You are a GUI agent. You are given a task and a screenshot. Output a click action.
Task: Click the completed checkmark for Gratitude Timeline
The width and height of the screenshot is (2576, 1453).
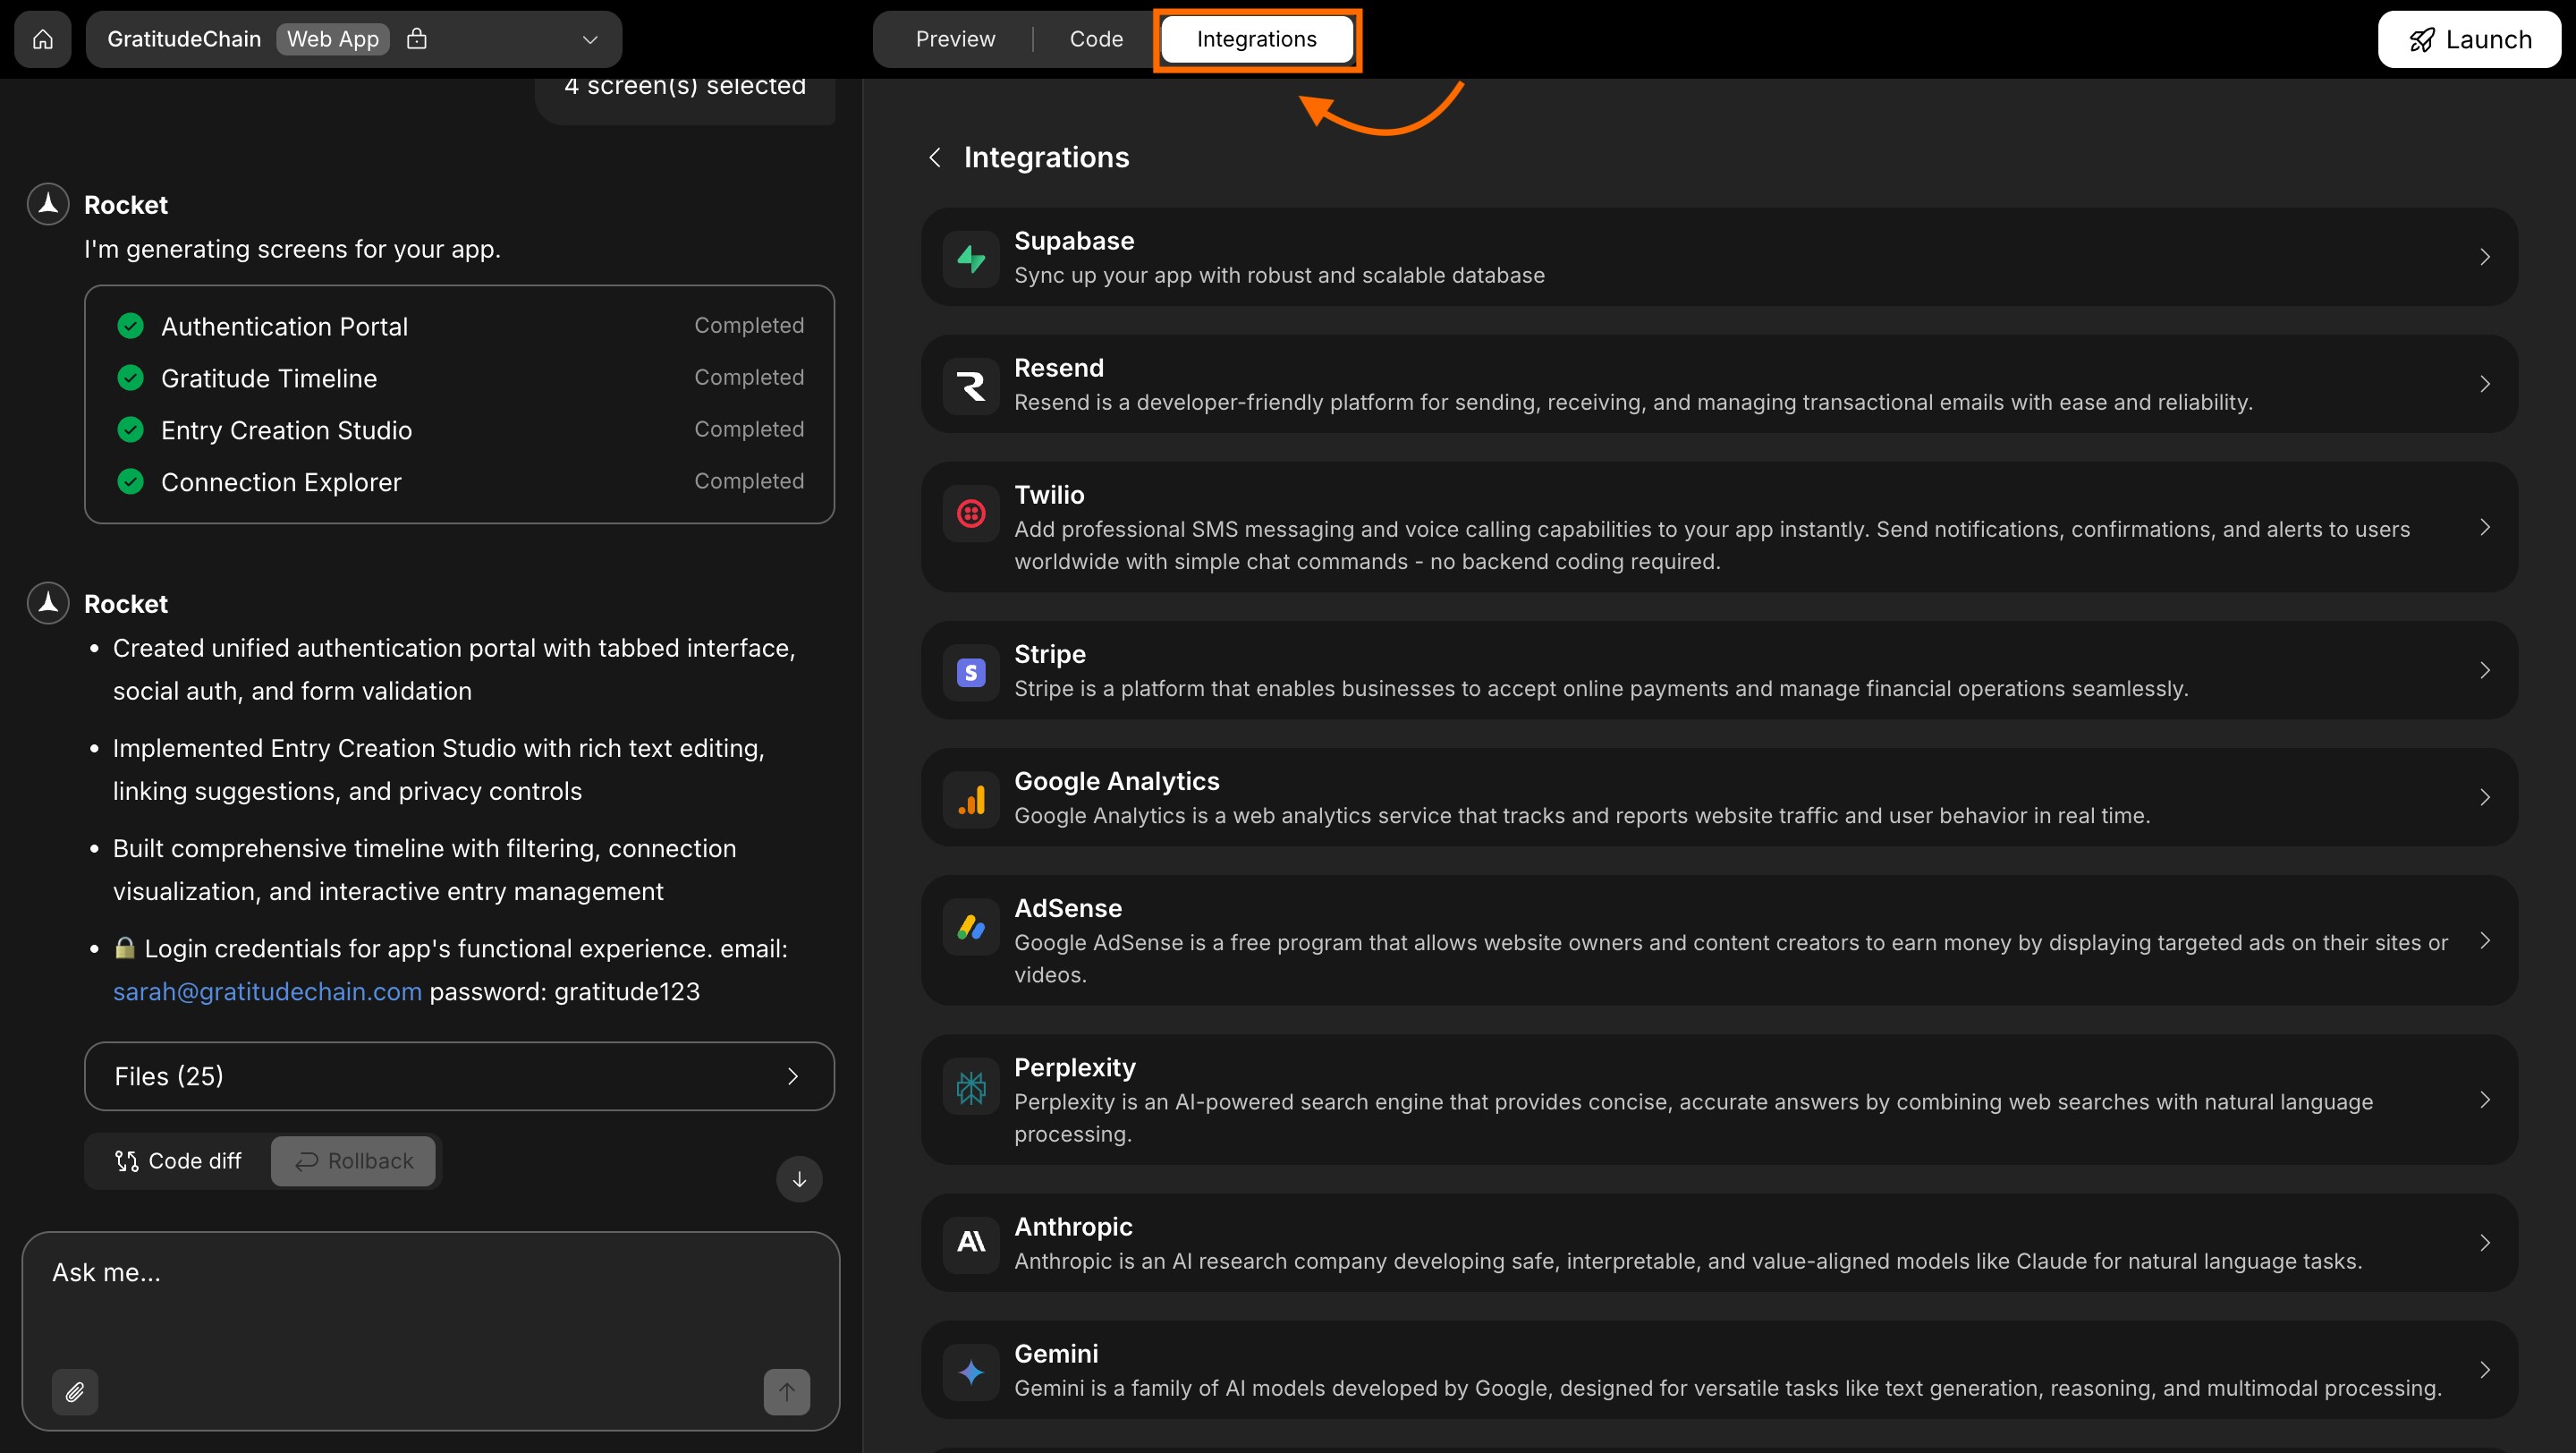130,377
